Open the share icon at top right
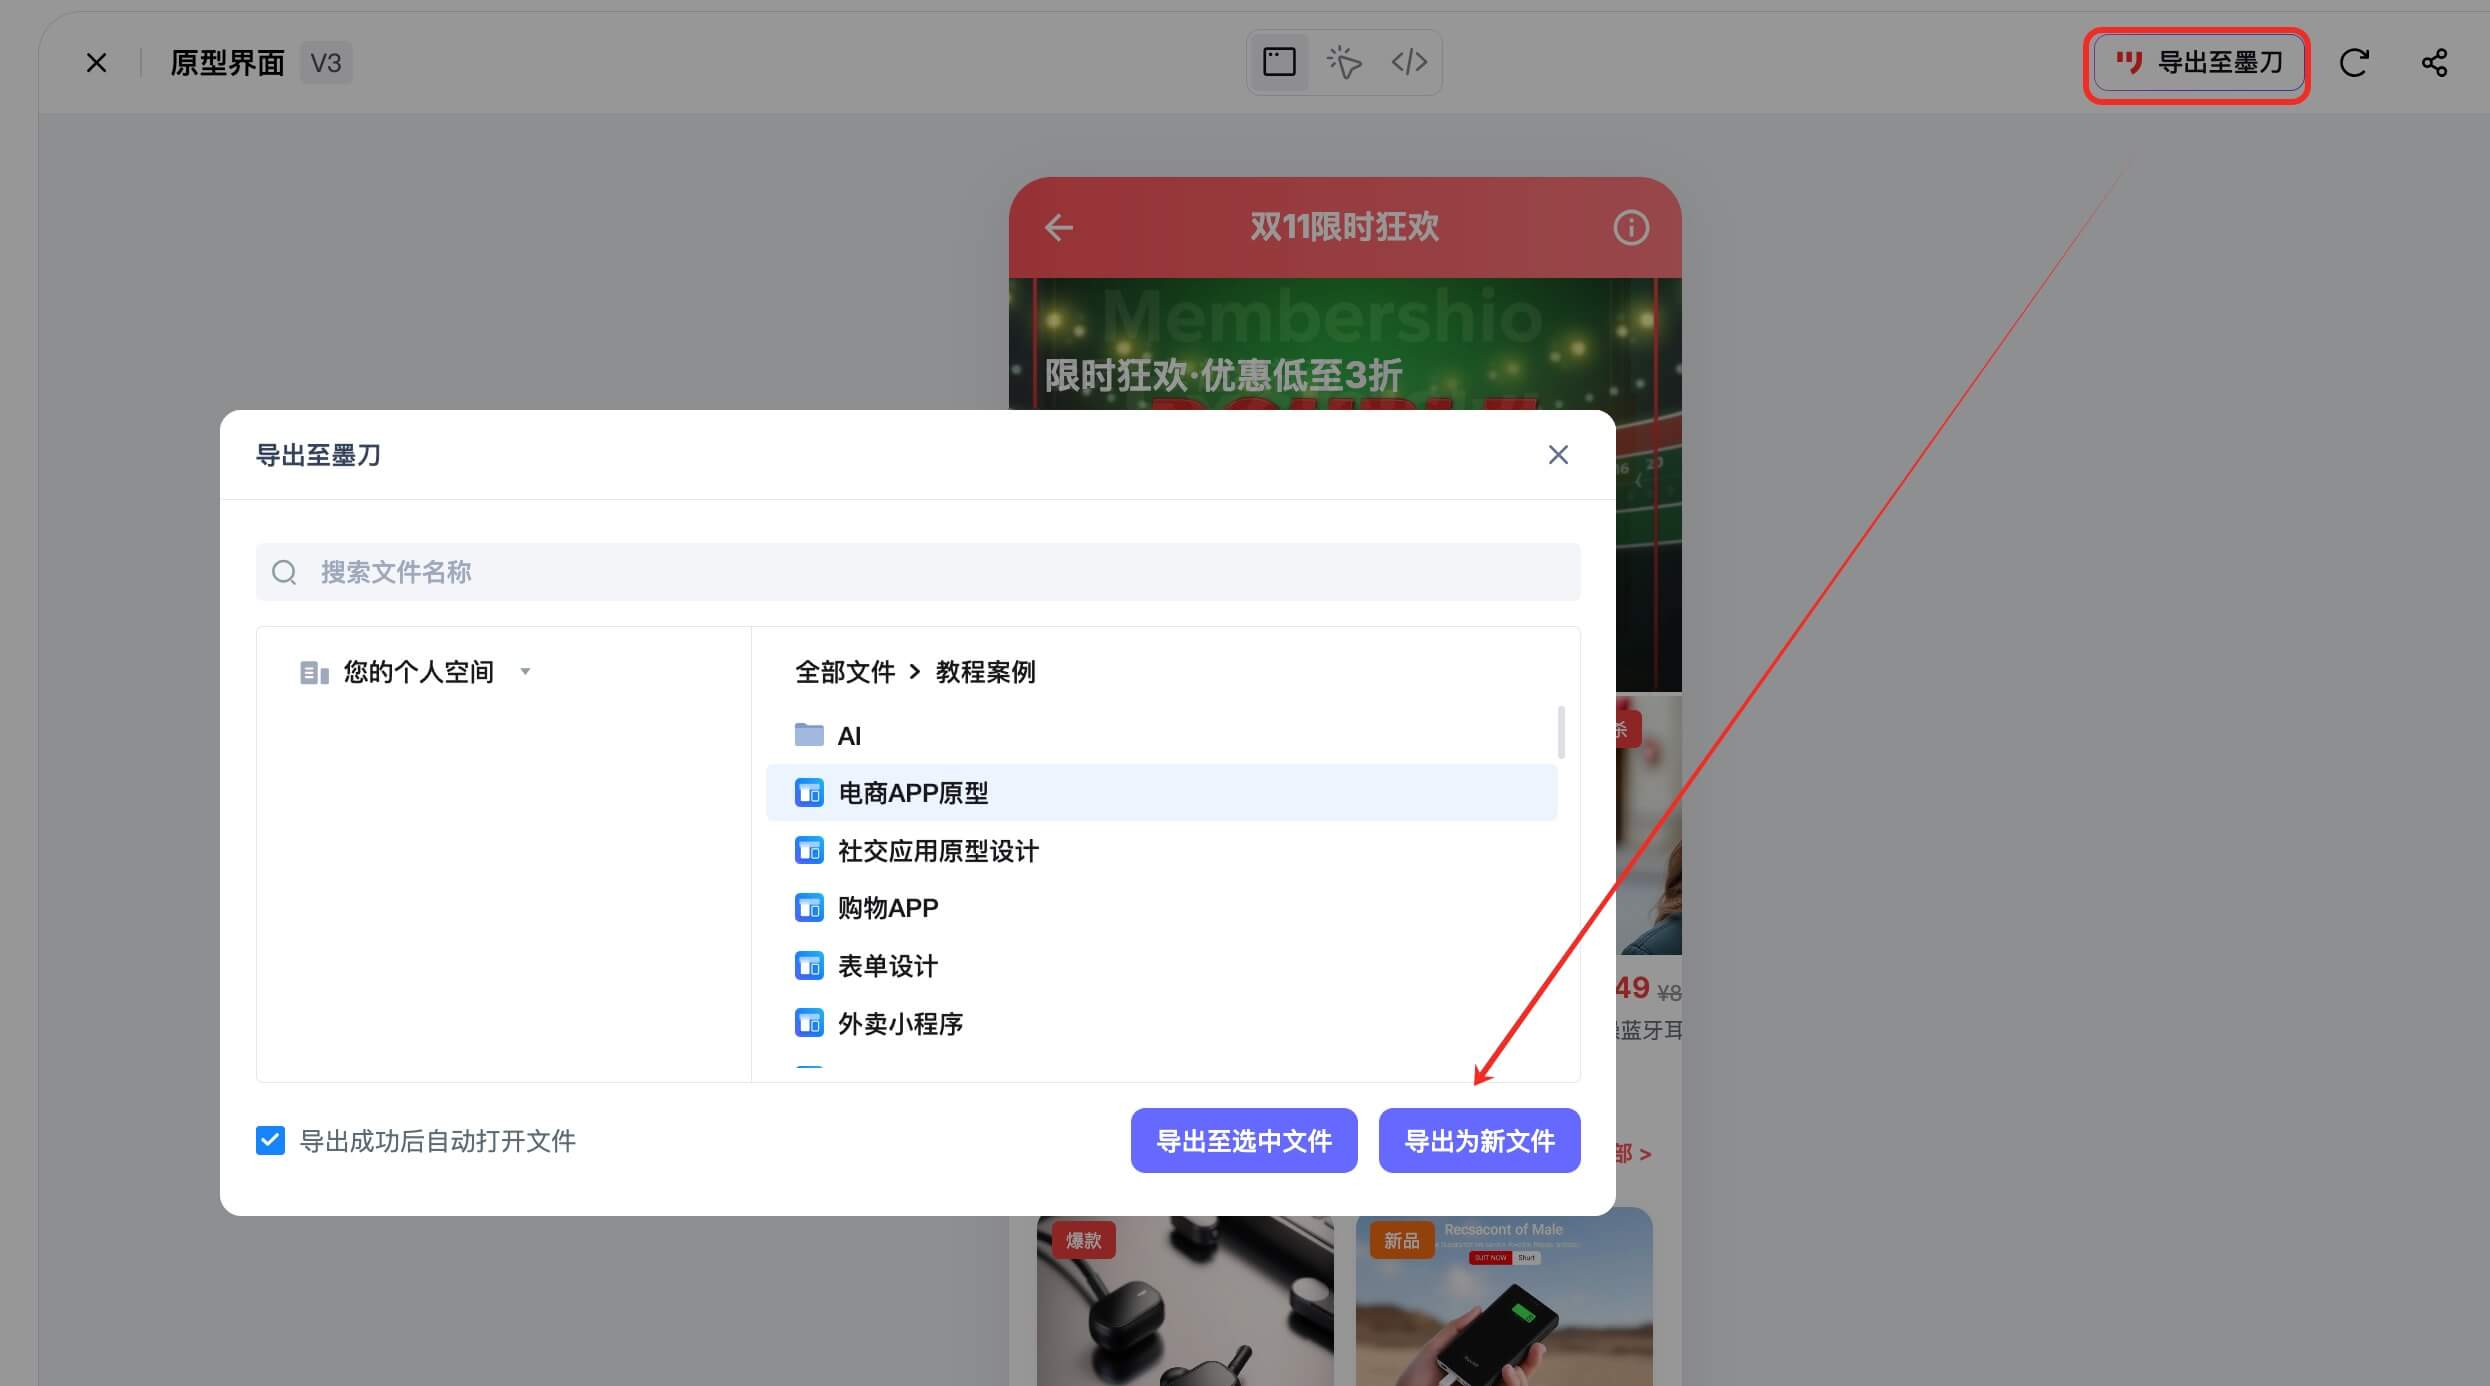 pyautogui.click(x=2434, y=63)
